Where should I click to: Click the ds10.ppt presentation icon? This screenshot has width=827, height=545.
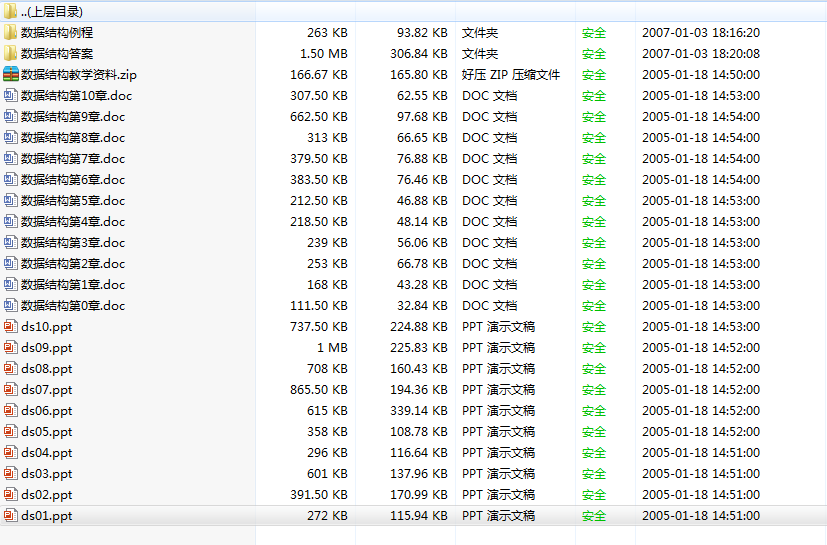[11, 327]
